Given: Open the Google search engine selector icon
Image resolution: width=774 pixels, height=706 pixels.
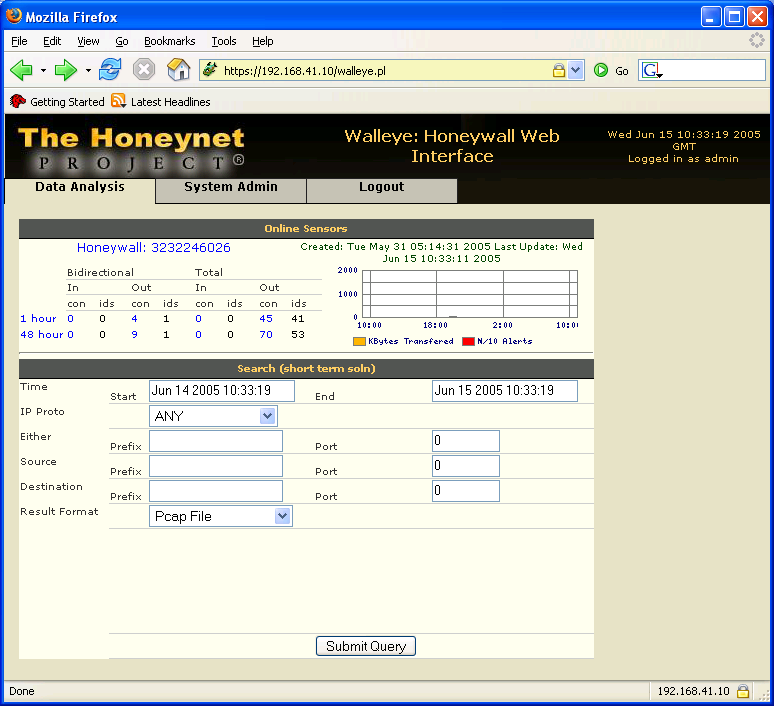Looking at the screenshot, I should (652, 71).
